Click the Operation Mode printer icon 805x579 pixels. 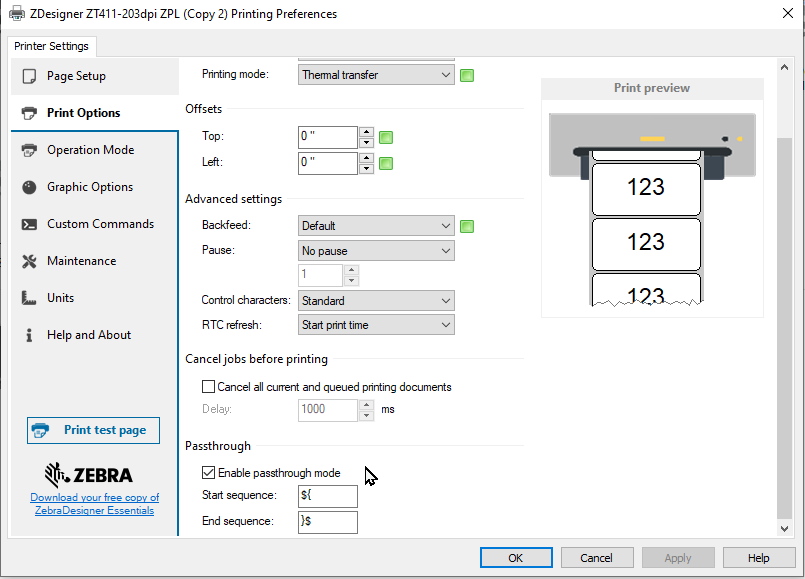[x=29, y=150]
